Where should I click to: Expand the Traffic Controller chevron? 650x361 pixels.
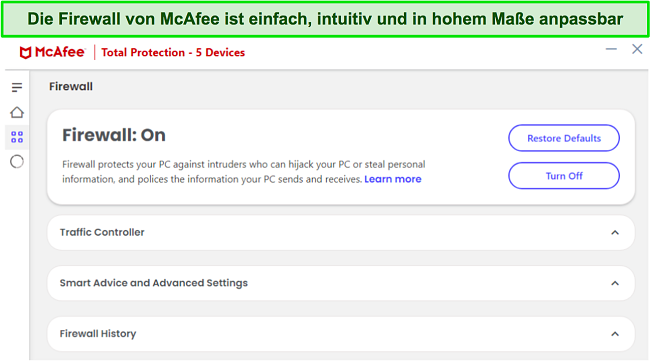(x=615, y=233)
